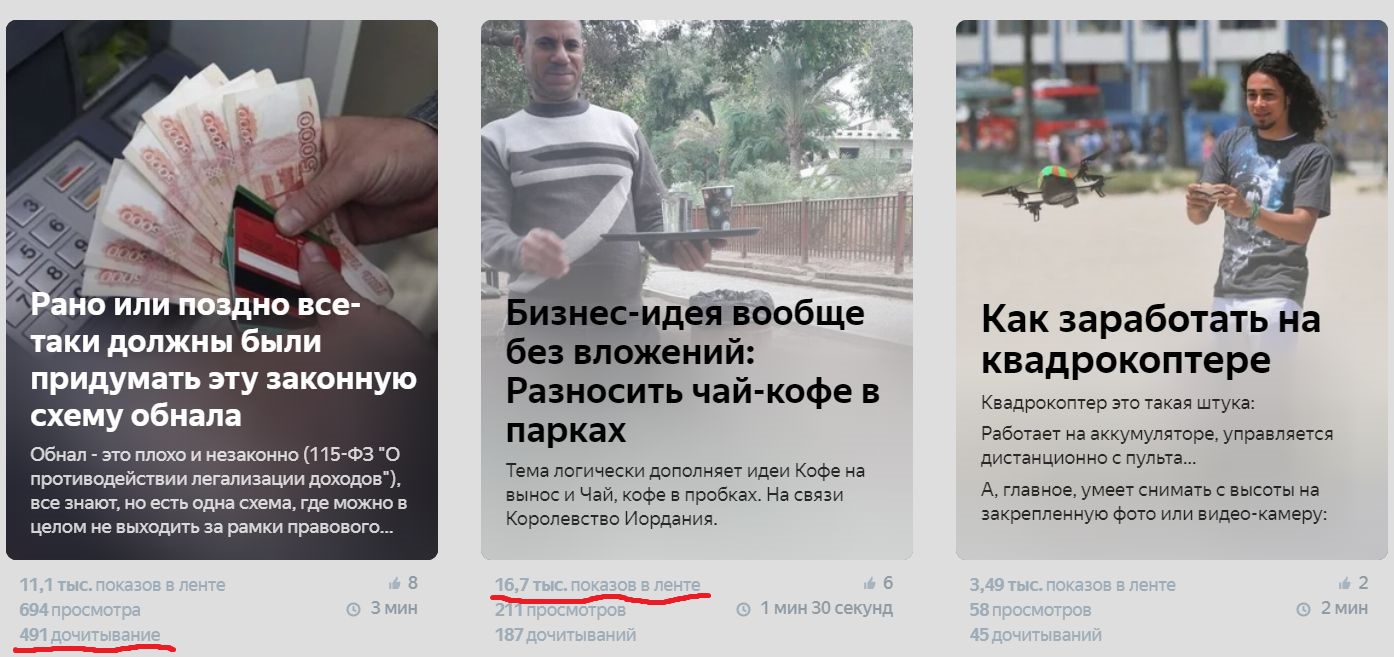1394x657 pixels.
Task: Open the обнал scheme article card
Action: pos(222,290)
